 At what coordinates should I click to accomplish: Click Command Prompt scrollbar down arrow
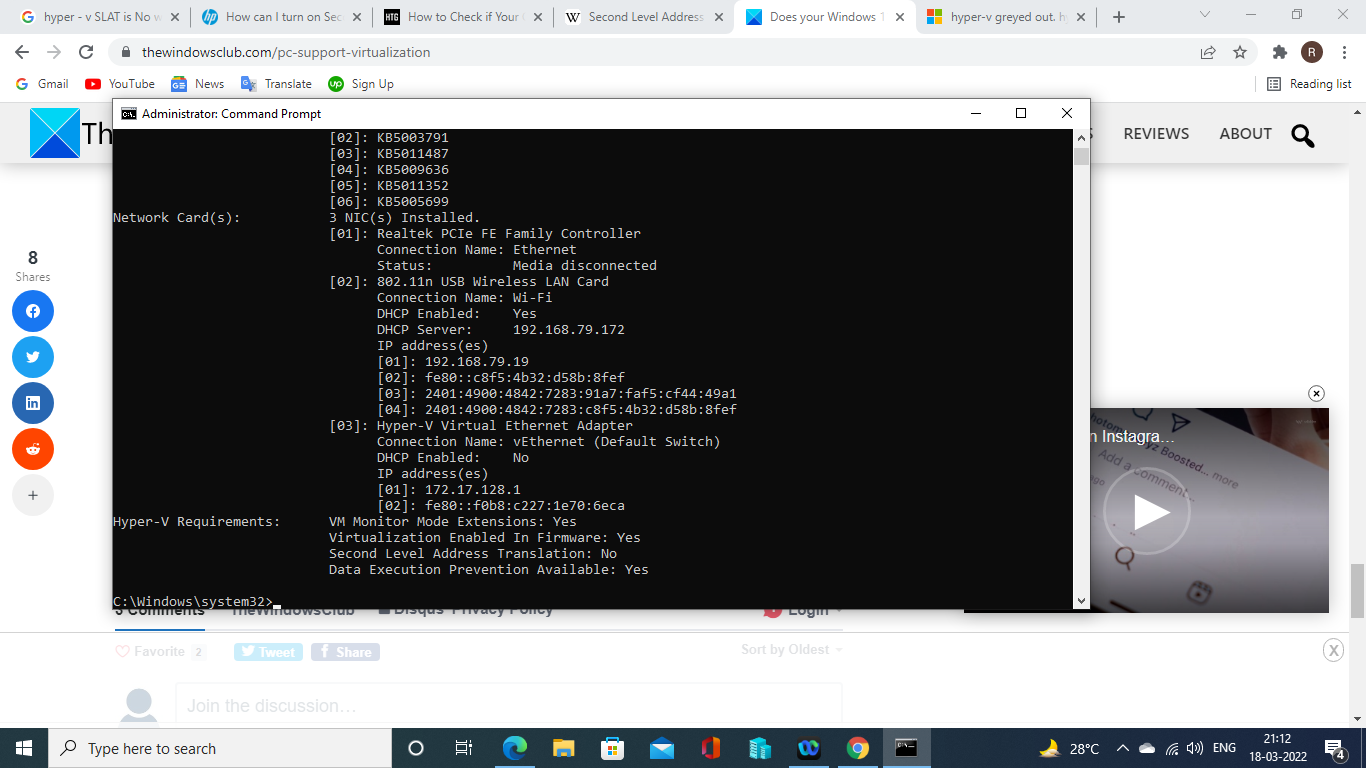(1081, 600)
